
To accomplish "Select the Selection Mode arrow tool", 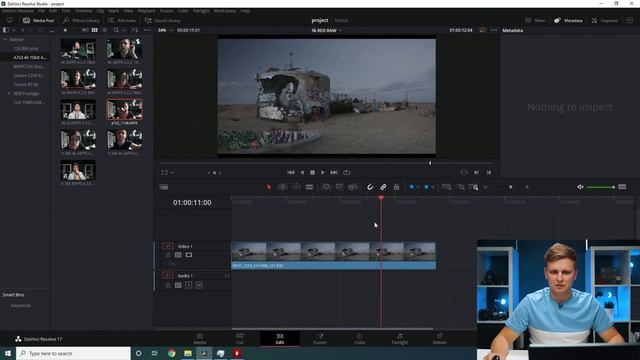I will click(269, 187).
